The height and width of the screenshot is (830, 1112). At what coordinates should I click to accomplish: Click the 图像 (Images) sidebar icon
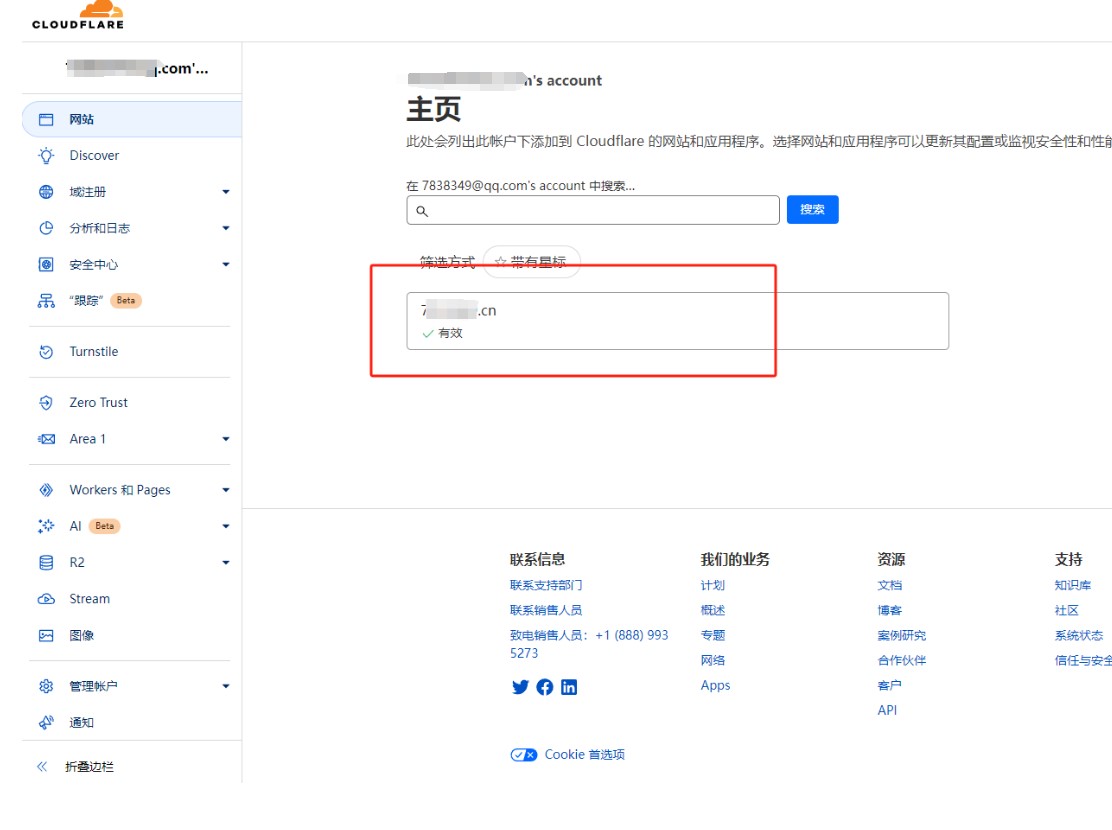click(x=46, y=636)
